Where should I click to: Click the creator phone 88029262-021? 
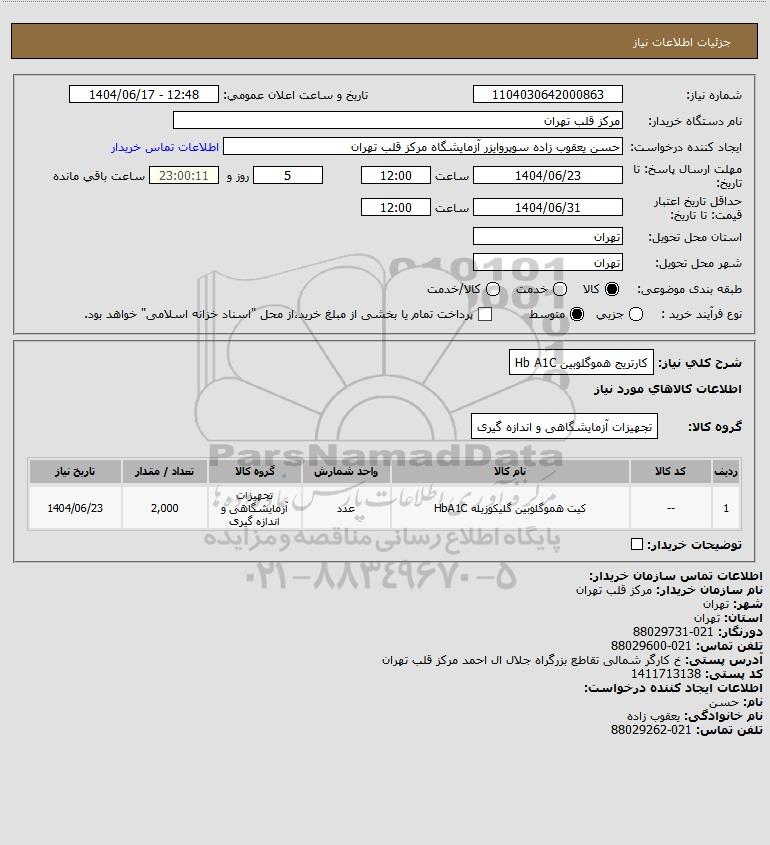coord(651,730)
